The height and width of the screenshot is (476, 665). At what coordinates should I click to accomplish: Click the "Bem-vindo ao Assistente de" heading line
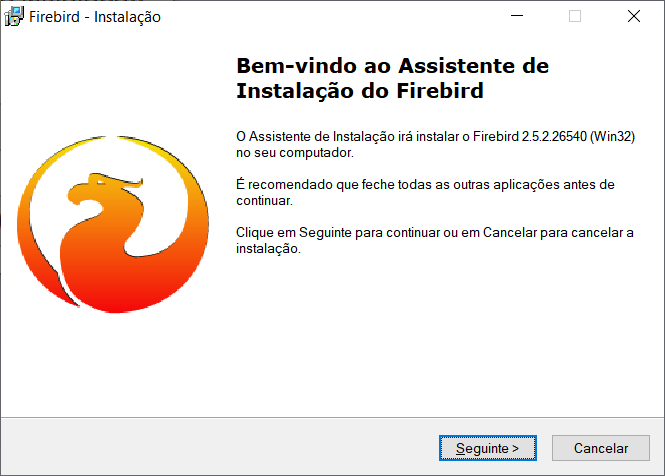coord(392,66)
